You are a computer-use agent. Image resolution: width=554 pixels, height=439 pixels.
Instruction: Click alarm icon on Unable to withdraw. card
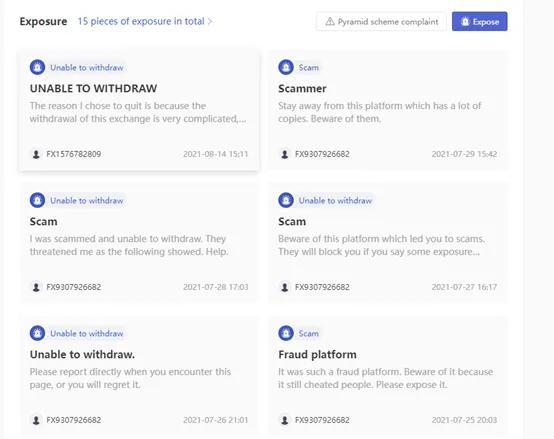pyautogui.click(x=37, y=333)
